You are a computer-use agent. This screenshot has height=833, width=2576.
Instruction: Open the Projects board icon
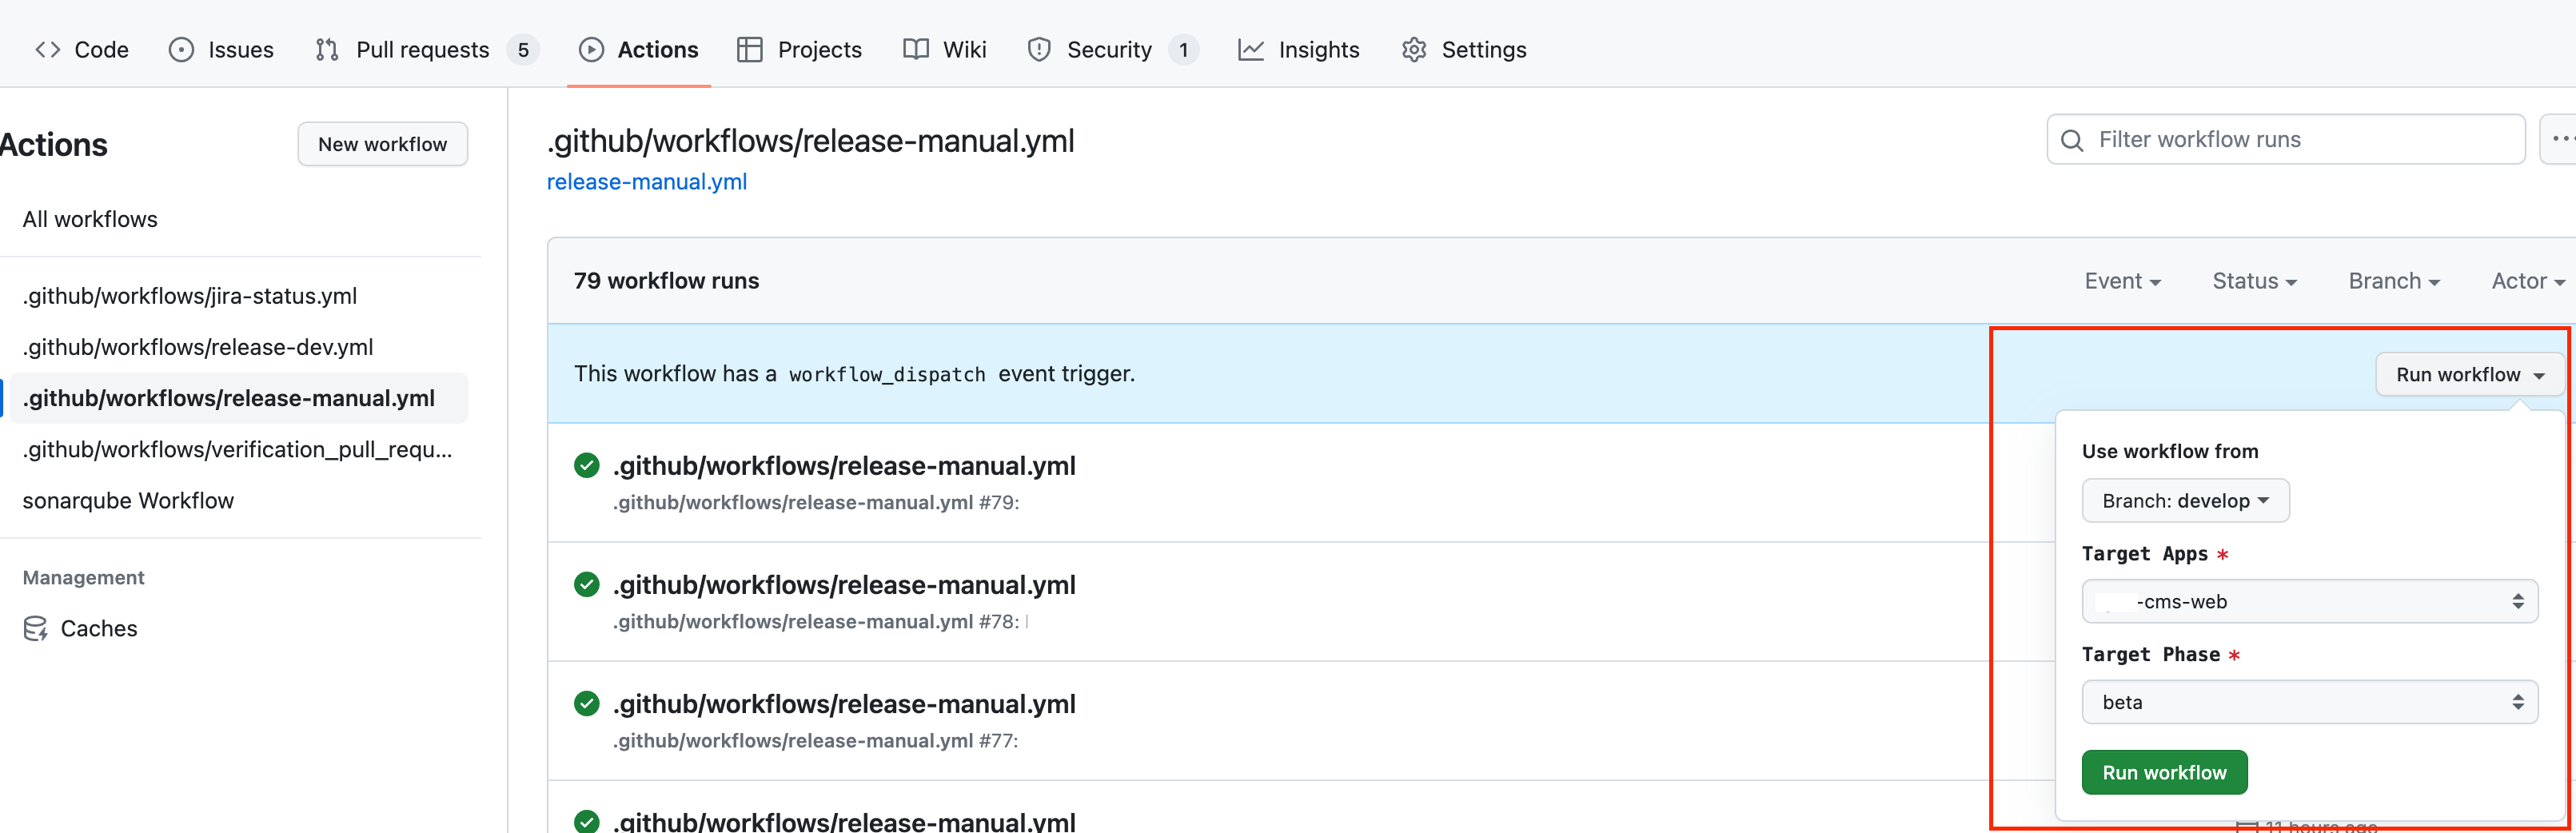(x=749, y=50)
